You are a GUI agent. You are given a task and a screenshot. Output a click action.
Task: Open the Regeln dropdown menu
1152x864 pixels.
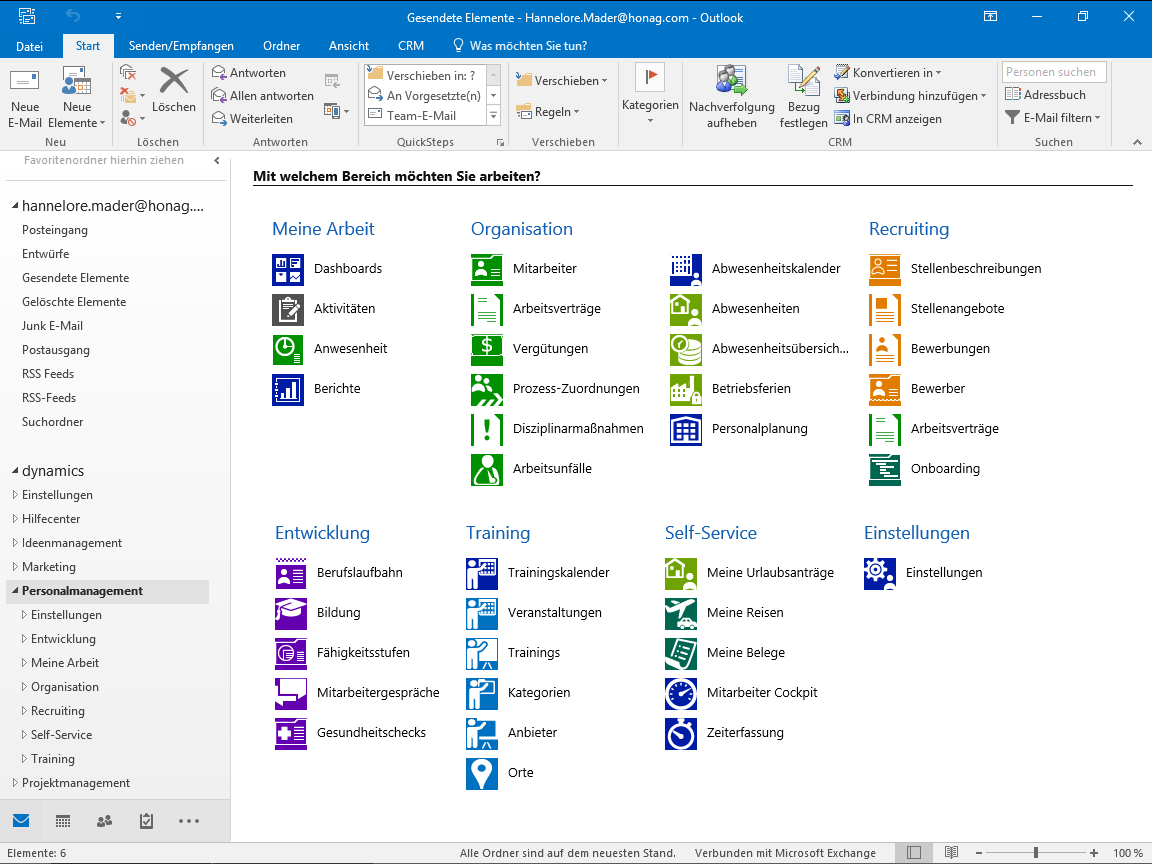pyautogui.click(x=548, y=112)
